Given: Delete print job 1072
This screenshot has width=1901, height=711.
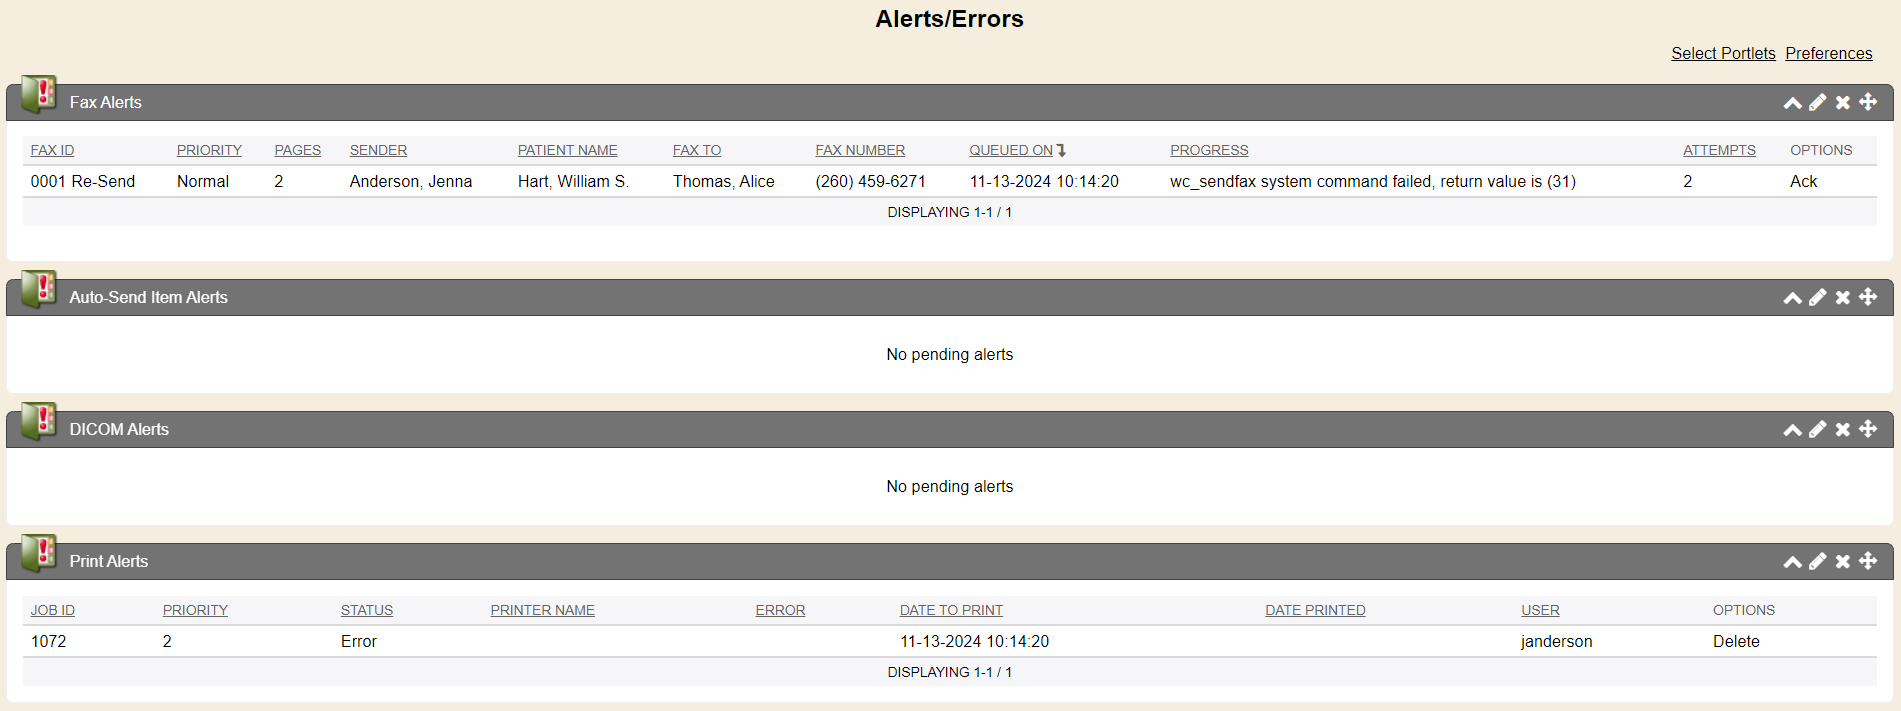Looking at the screenshot, I should 1735,642.
